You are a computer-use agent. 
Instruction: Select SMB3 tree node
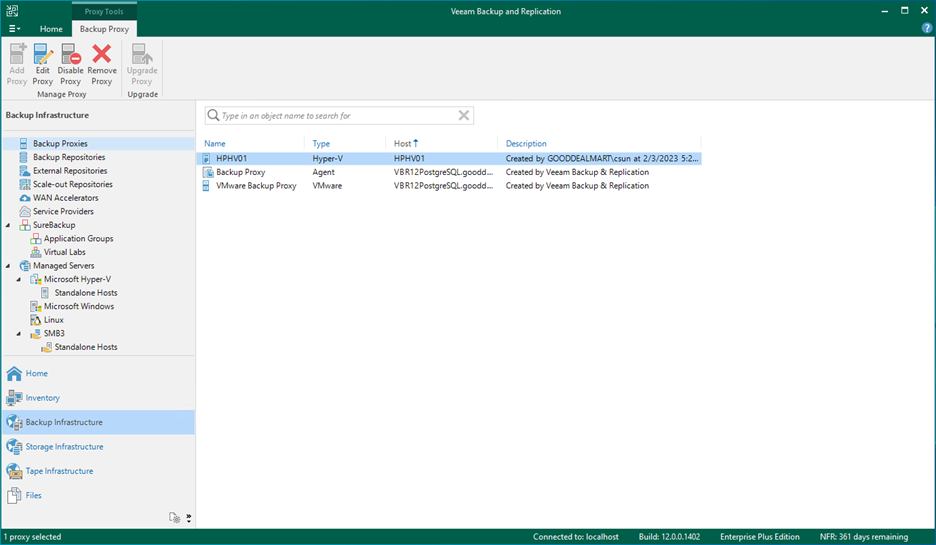[x=54, y=333]
